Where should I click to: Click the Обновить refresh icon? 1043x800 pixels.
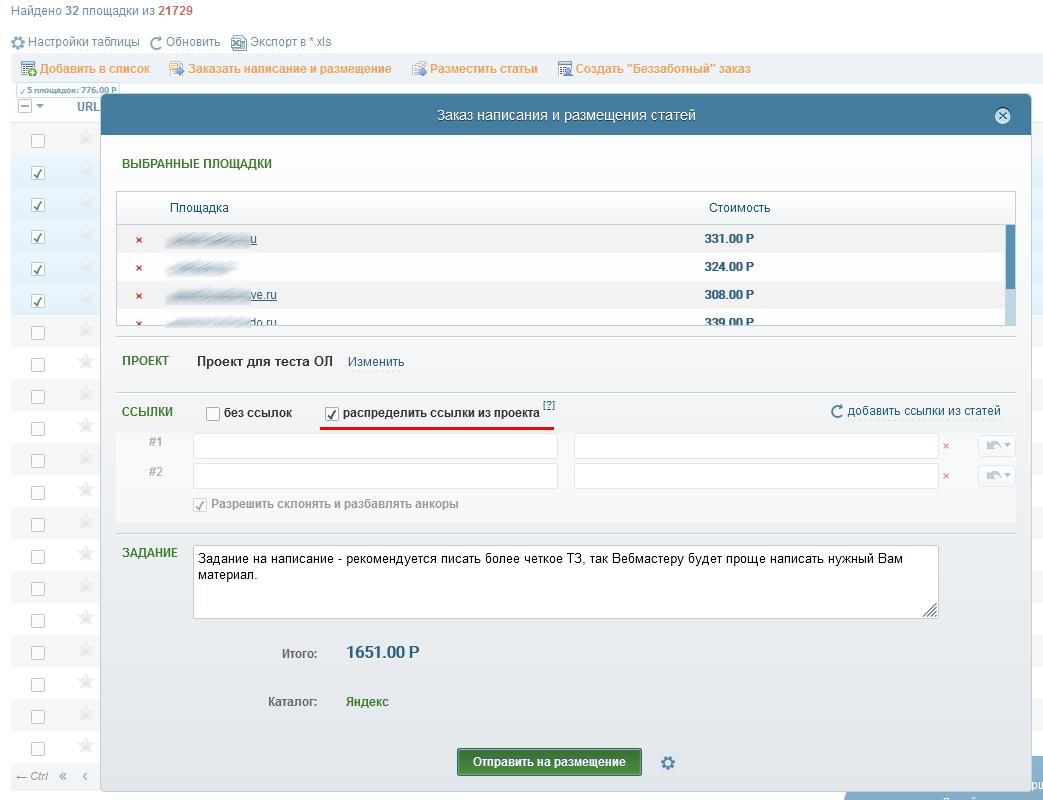pyautogui.click(x=156, y=43)
